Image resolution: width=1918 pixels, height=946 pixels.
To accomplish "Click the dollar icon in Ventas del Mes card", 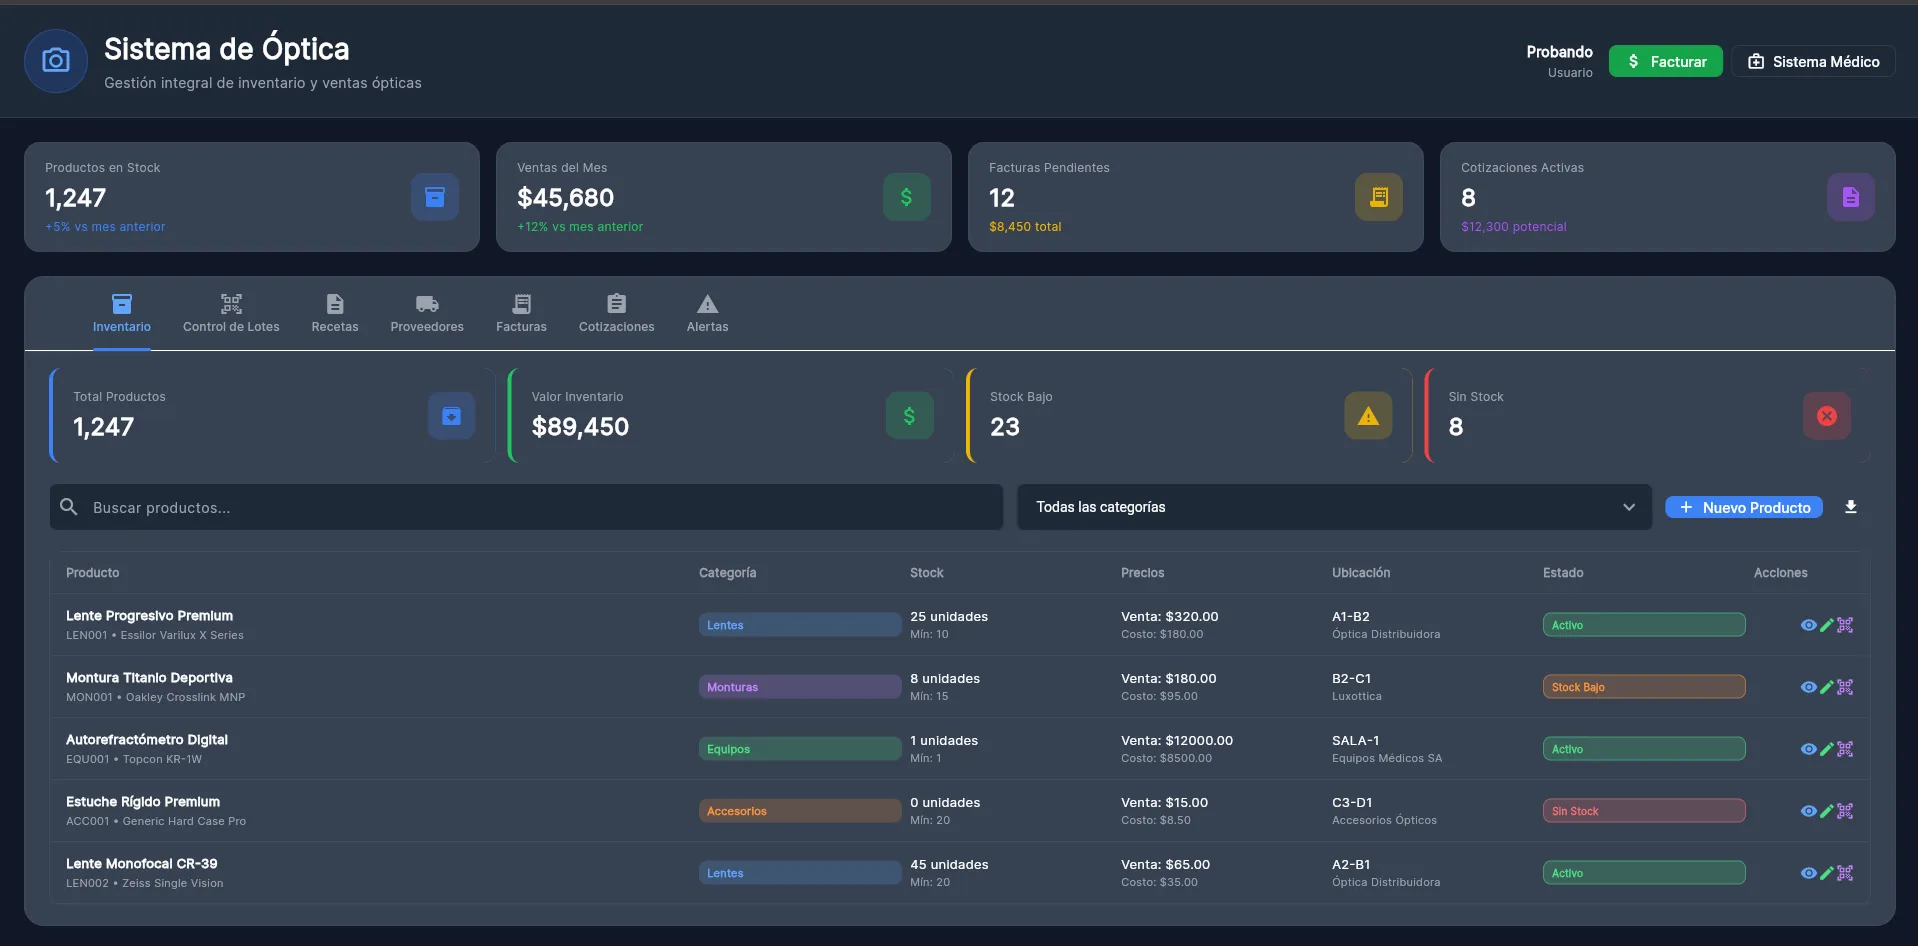I will coord(907,197).
